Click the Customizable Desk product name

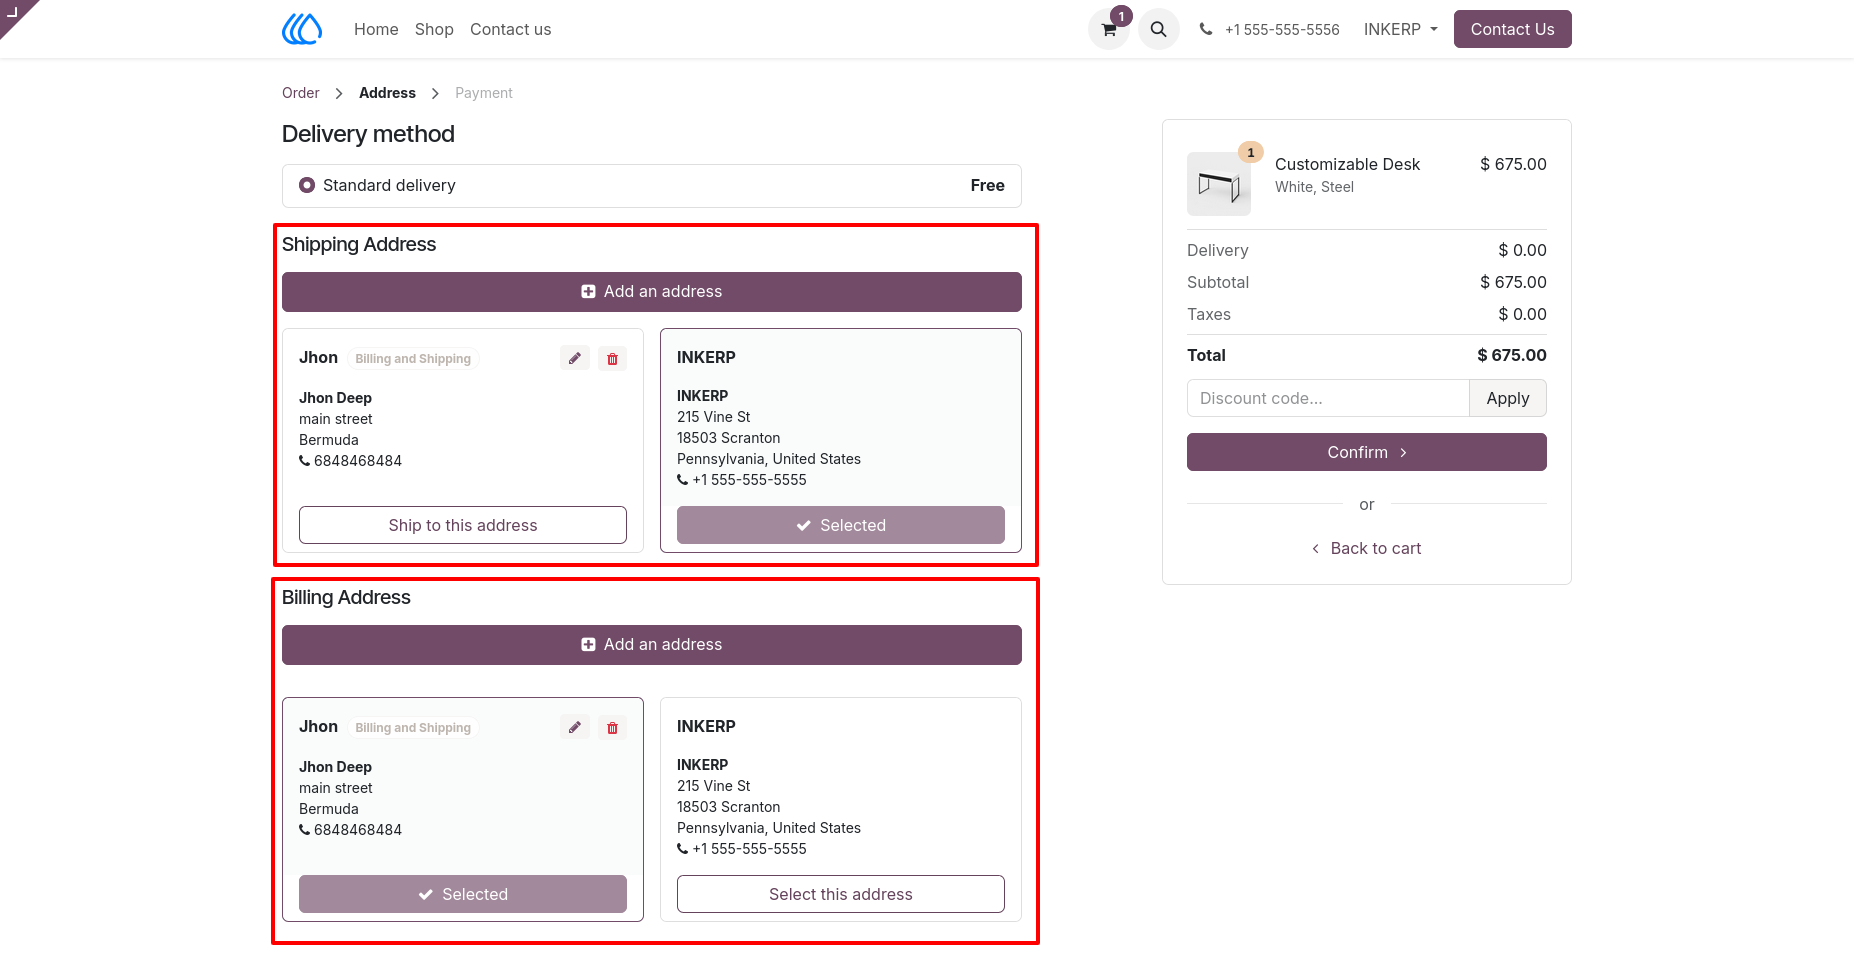[x=1347, y=164]
